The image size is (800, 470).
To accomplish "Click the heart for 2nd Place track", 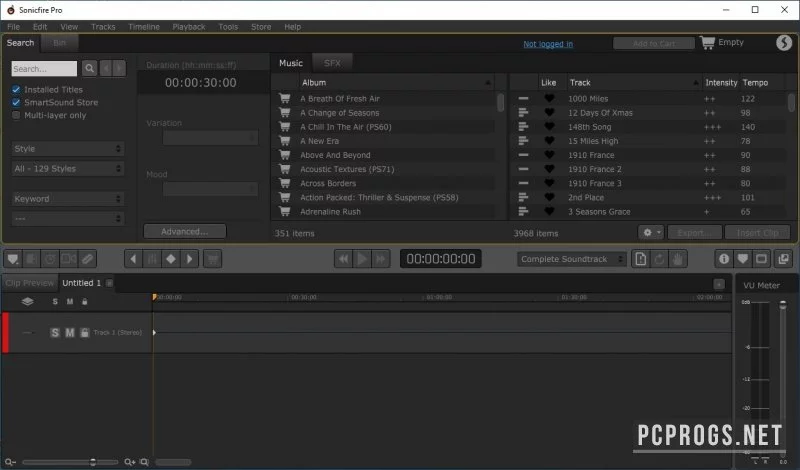I will pos(549,197).
